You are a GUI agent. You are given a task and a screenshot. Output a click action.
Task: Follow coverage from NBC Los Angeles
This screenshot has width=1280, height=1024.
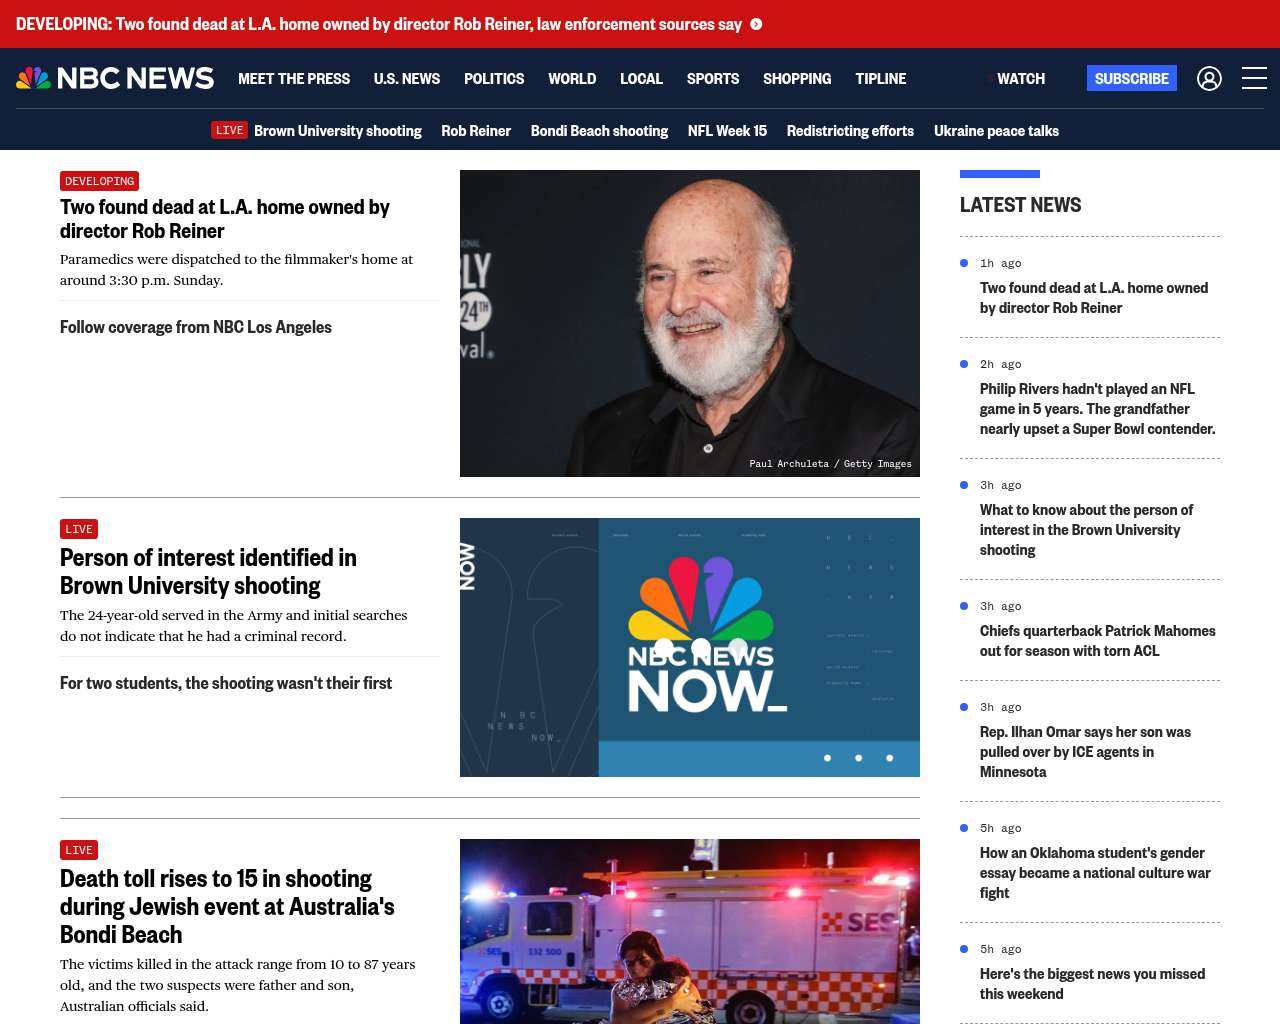coord(196,327)
